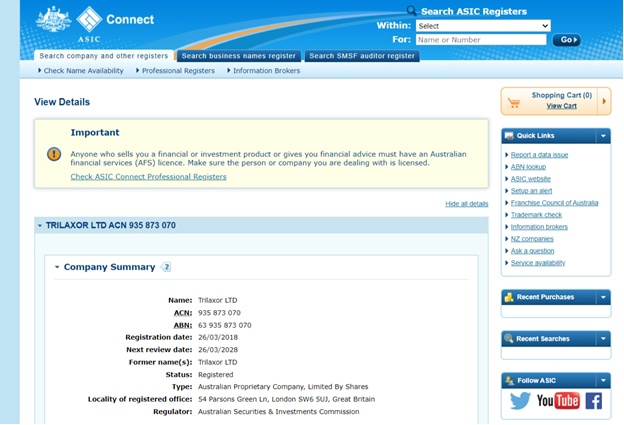Click the Recent Searches magnifier icon
Viewport: 624px width, 425px height.
[x=509, y=339]
